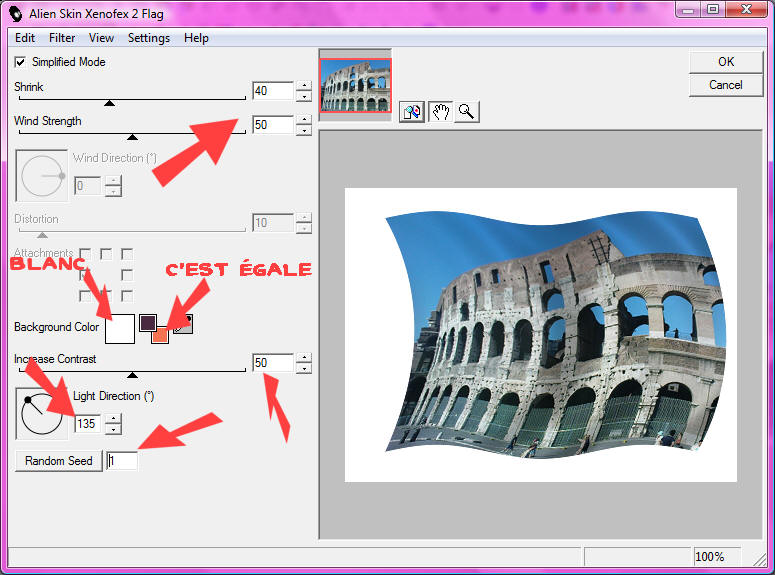Click the OK button
This screenshot has height=575, width=775.
coord(726,62)
